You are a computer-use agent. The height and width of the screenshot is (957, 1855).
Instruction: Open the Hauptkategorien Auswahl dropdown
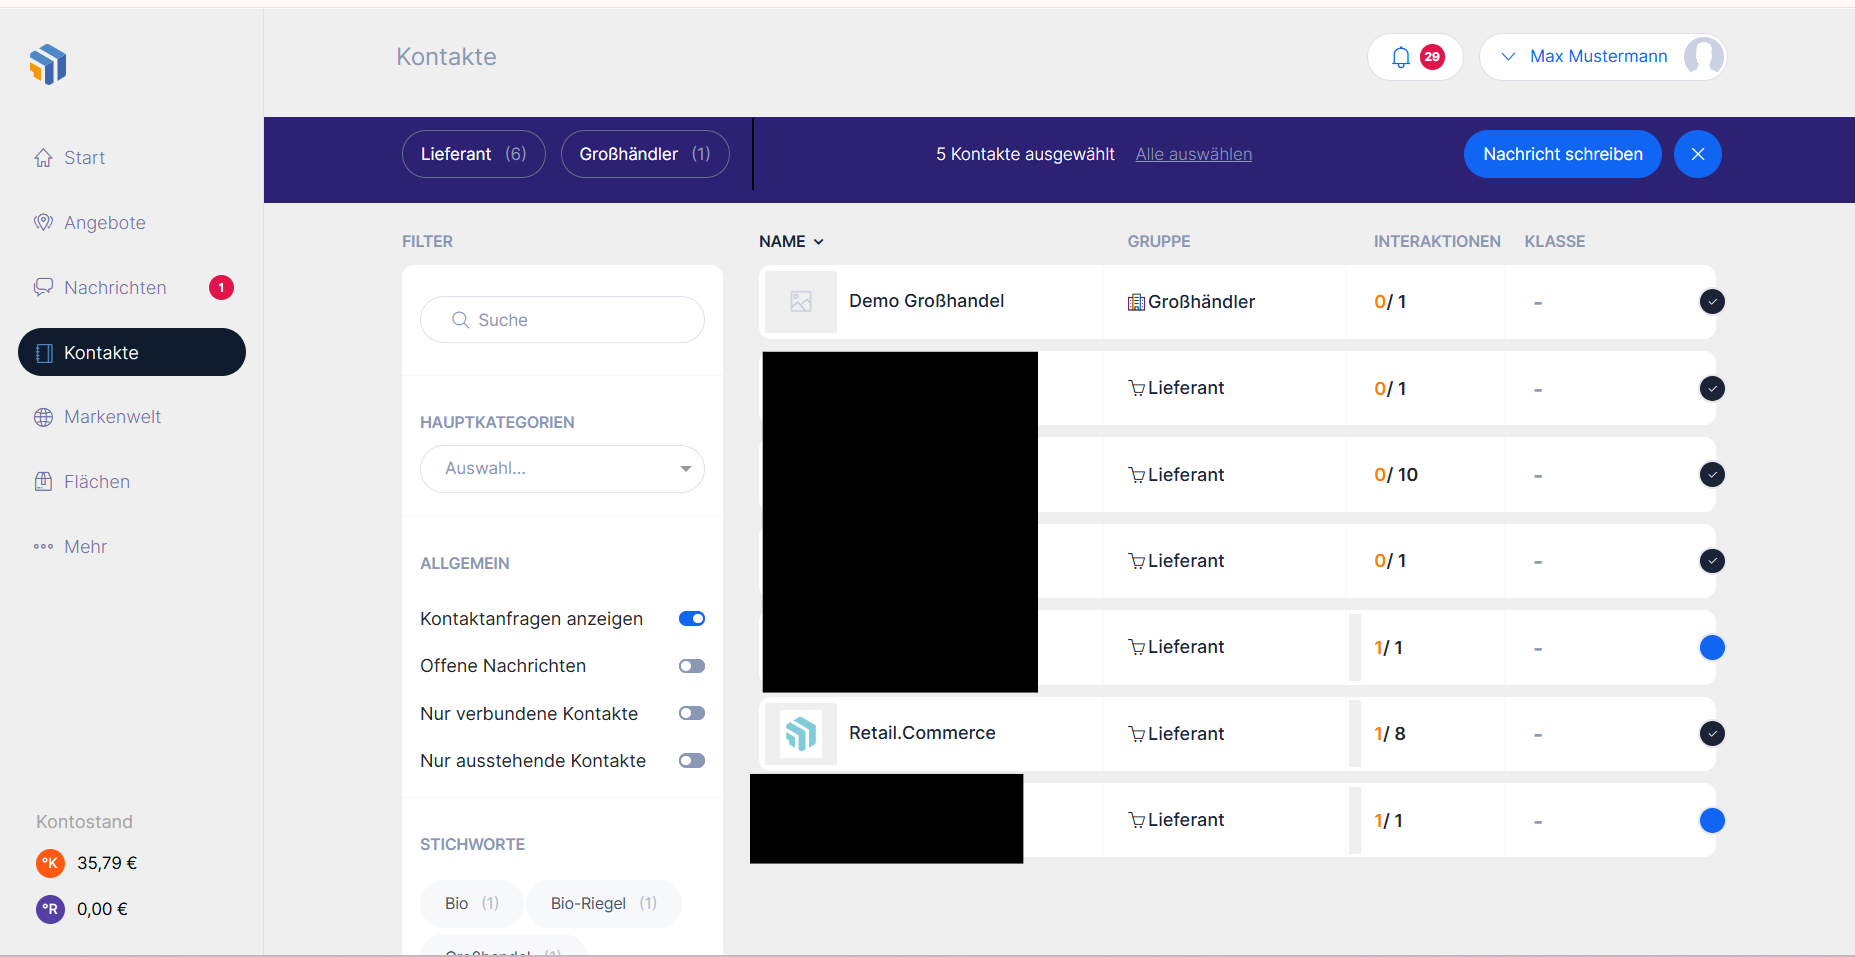(562, 469)
